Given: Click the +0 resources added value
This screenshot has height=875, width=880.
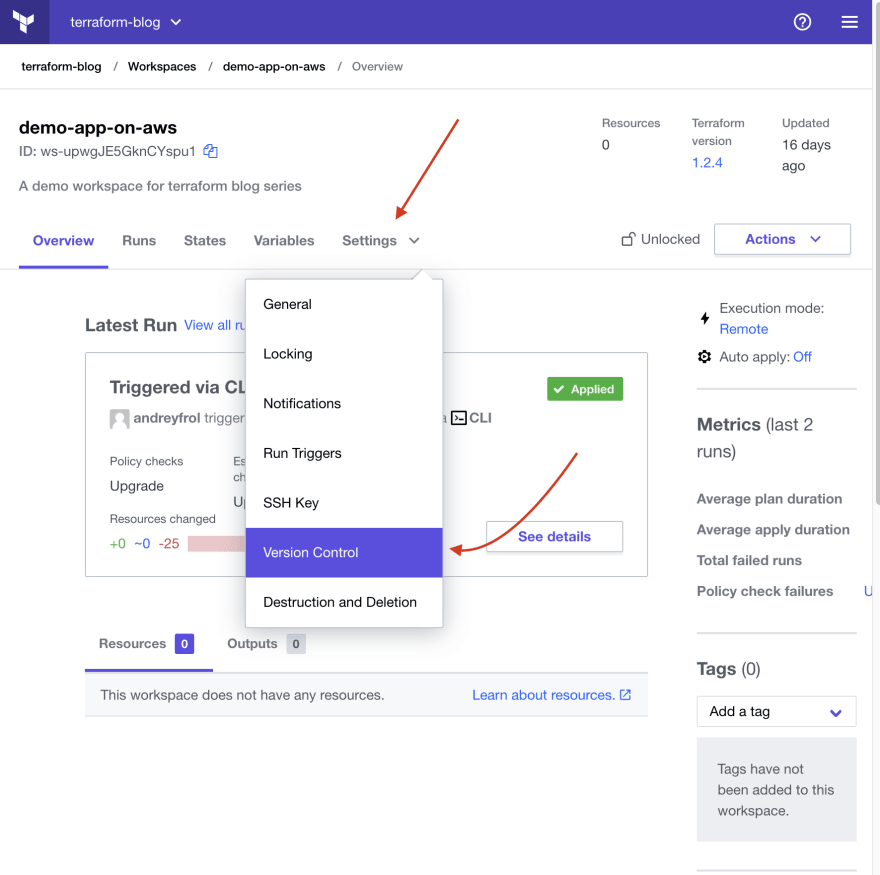Looking at the screenshot, I should (x=118, y=544).
